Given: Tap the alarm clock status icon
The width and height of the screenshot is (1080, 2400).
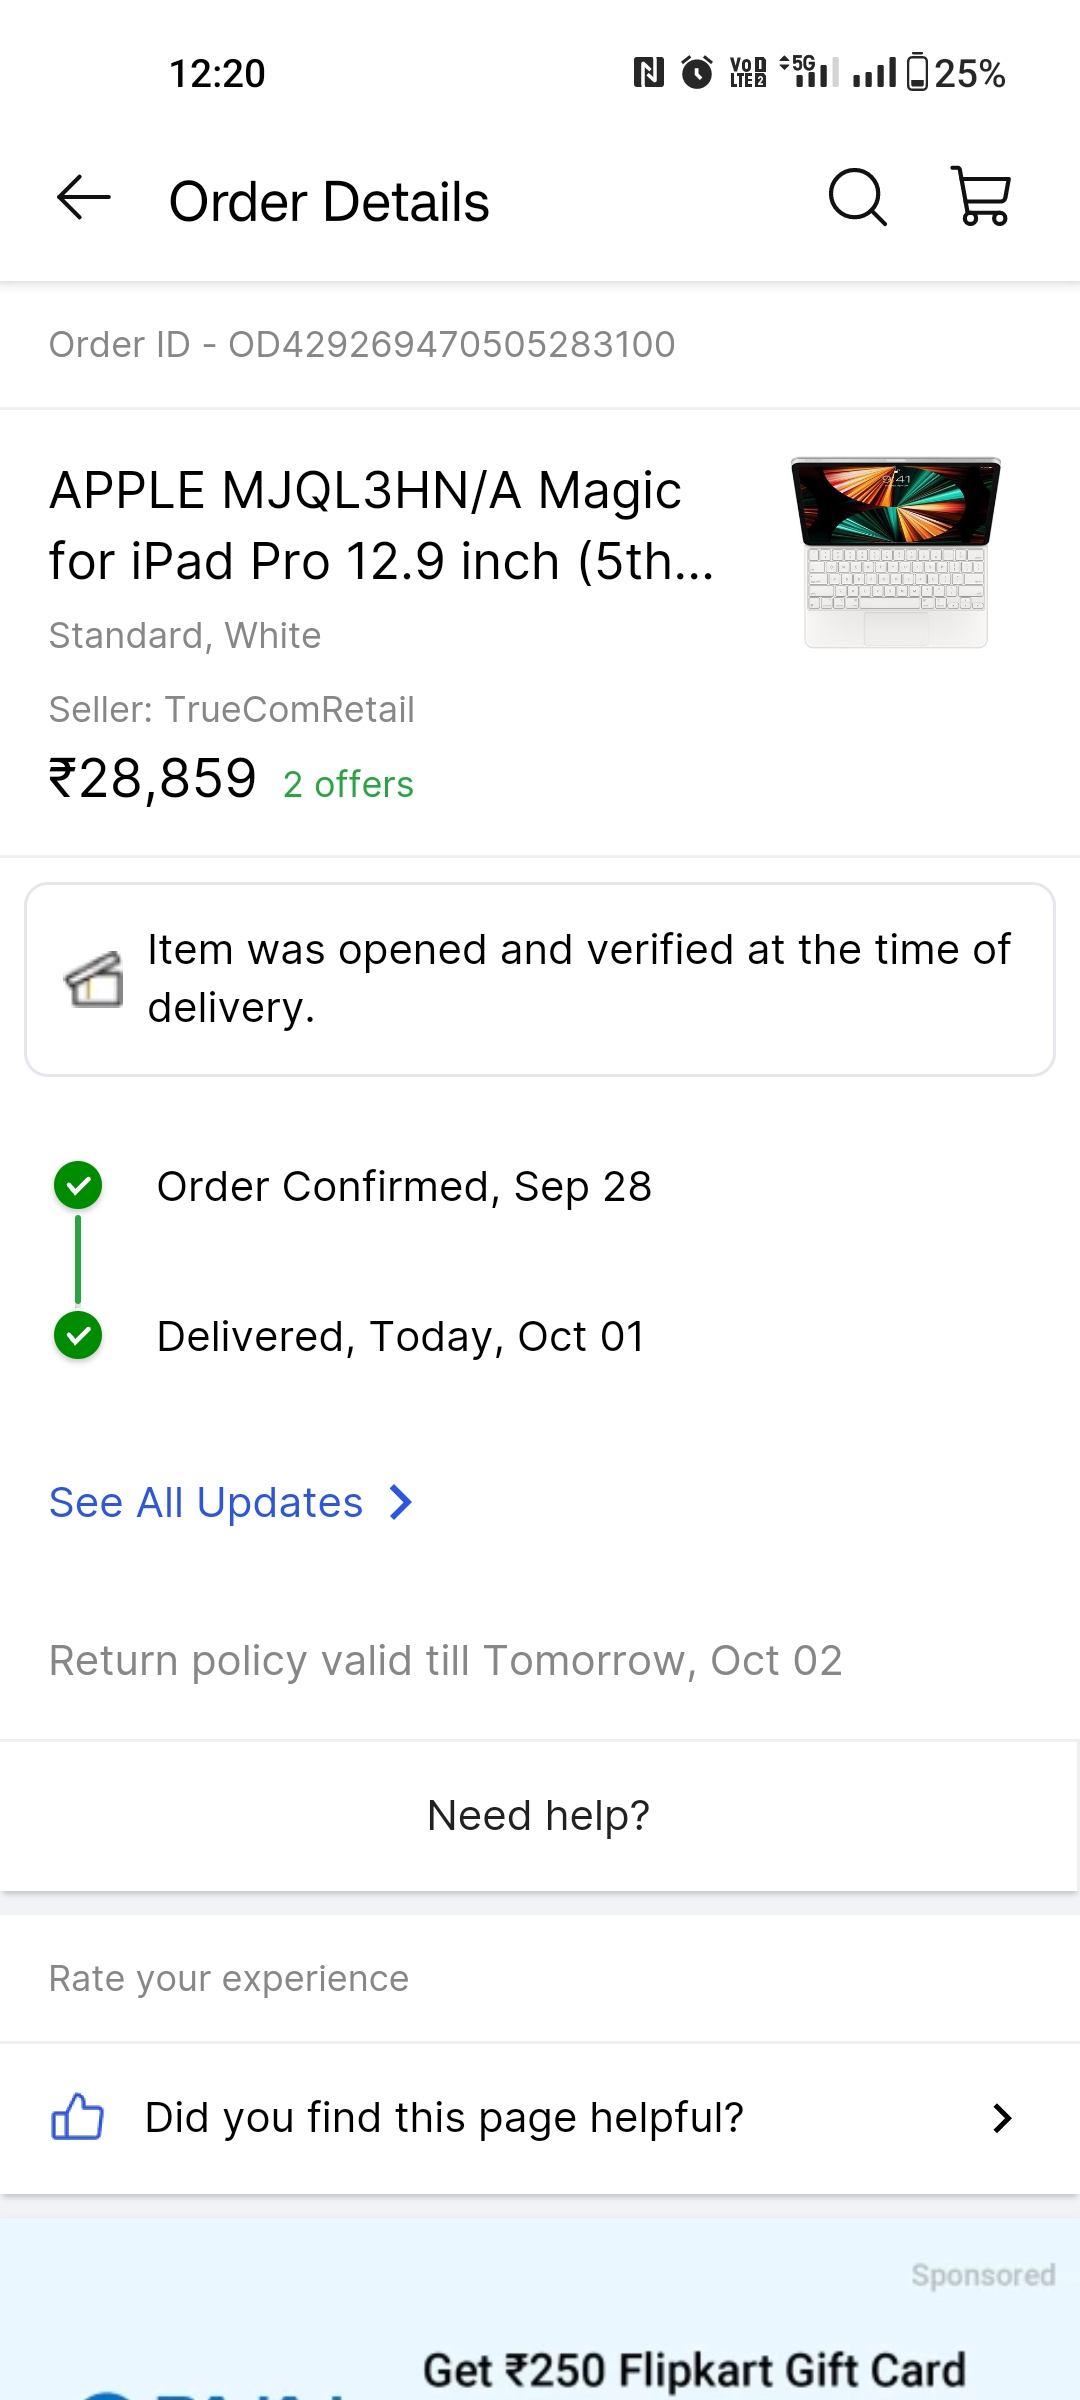Looking at the screenshot, I should (x=697, y=72).
